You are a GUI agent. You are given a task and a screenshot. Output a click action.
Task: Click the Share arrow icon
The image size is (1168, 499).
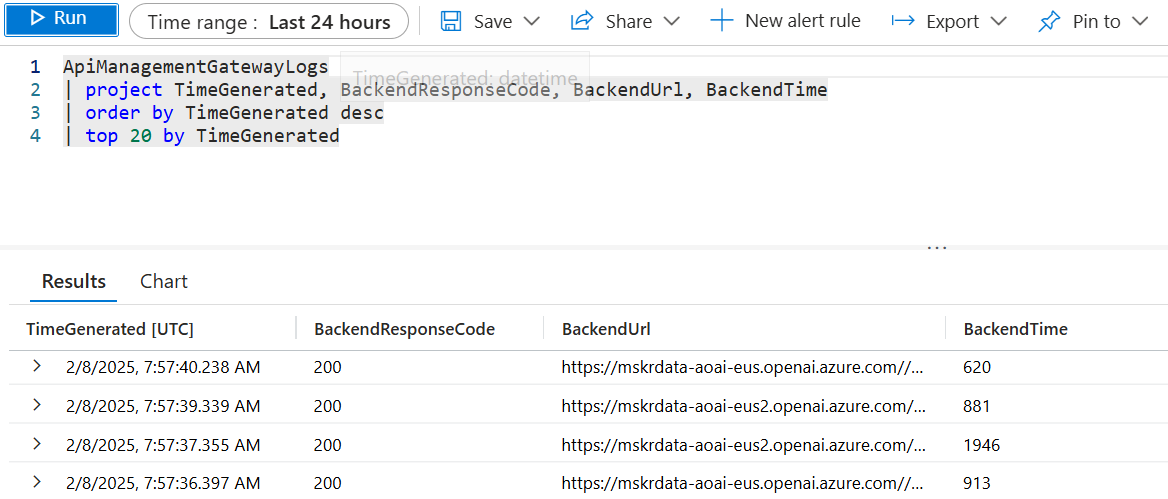582,21
